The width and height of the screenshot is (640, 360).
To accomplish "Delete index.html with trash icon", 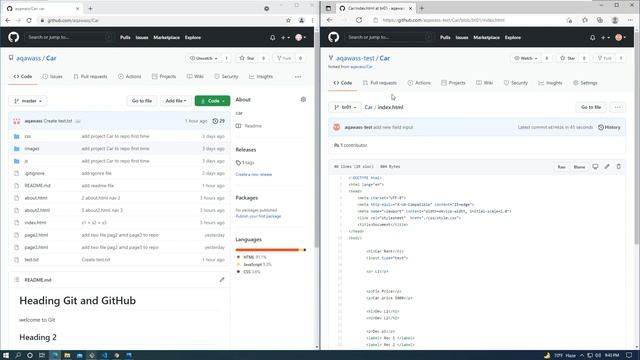I will [618, 167].
